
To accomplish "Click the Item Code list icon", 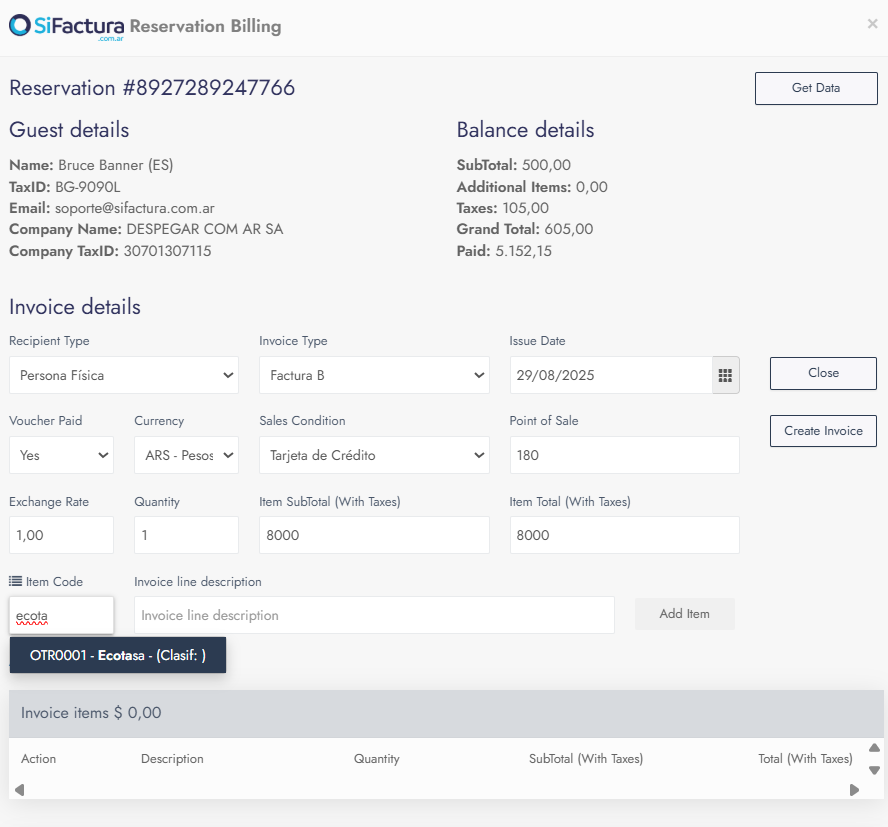I will (x=15, y=581).
